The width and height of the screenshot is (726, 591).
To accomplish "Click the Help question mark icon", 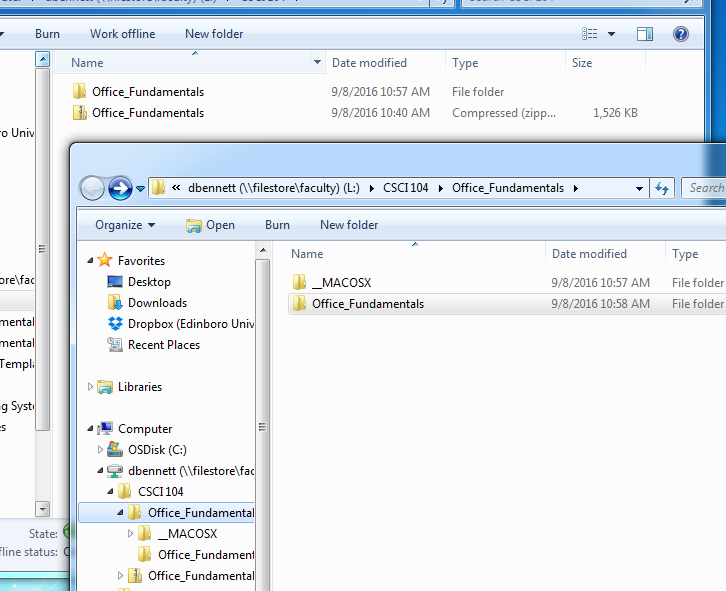I will coord(681,34).
